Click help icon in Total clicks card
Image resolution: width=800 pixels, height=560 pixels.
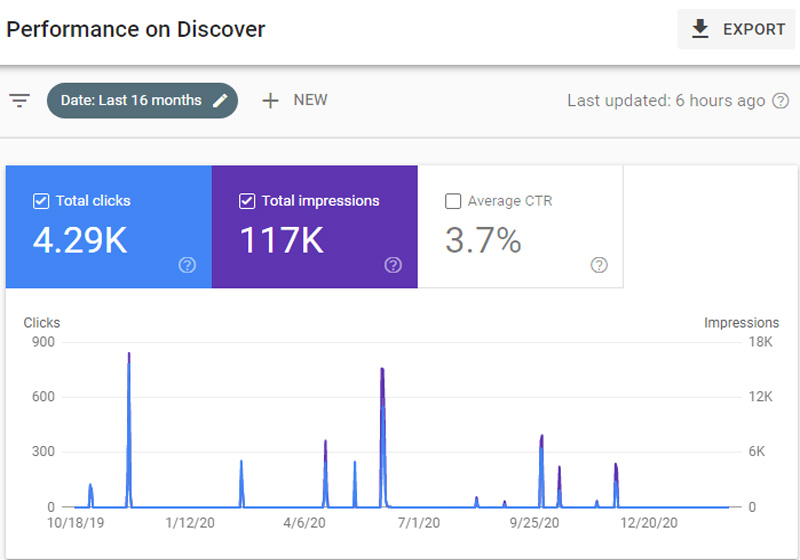tap(186, 265)
